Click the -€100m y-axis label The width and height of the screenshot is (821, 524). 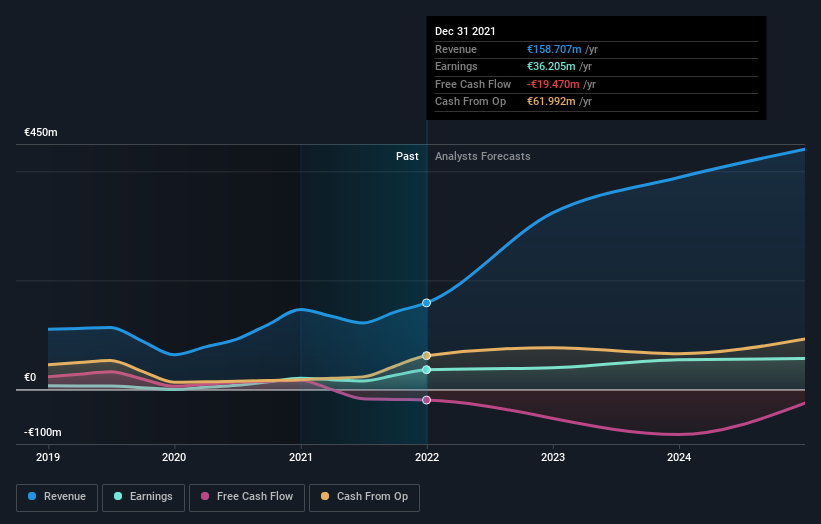click(42, 432)
